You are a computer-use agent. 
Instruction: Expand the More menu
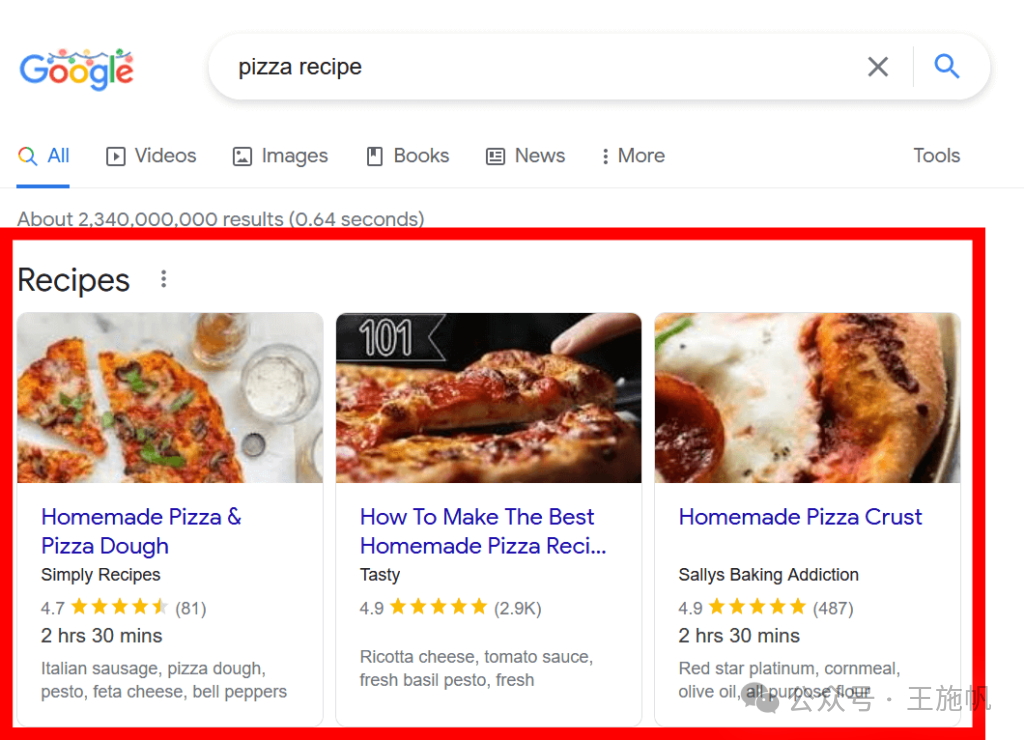pyautogui.click(x=632, y=155)
